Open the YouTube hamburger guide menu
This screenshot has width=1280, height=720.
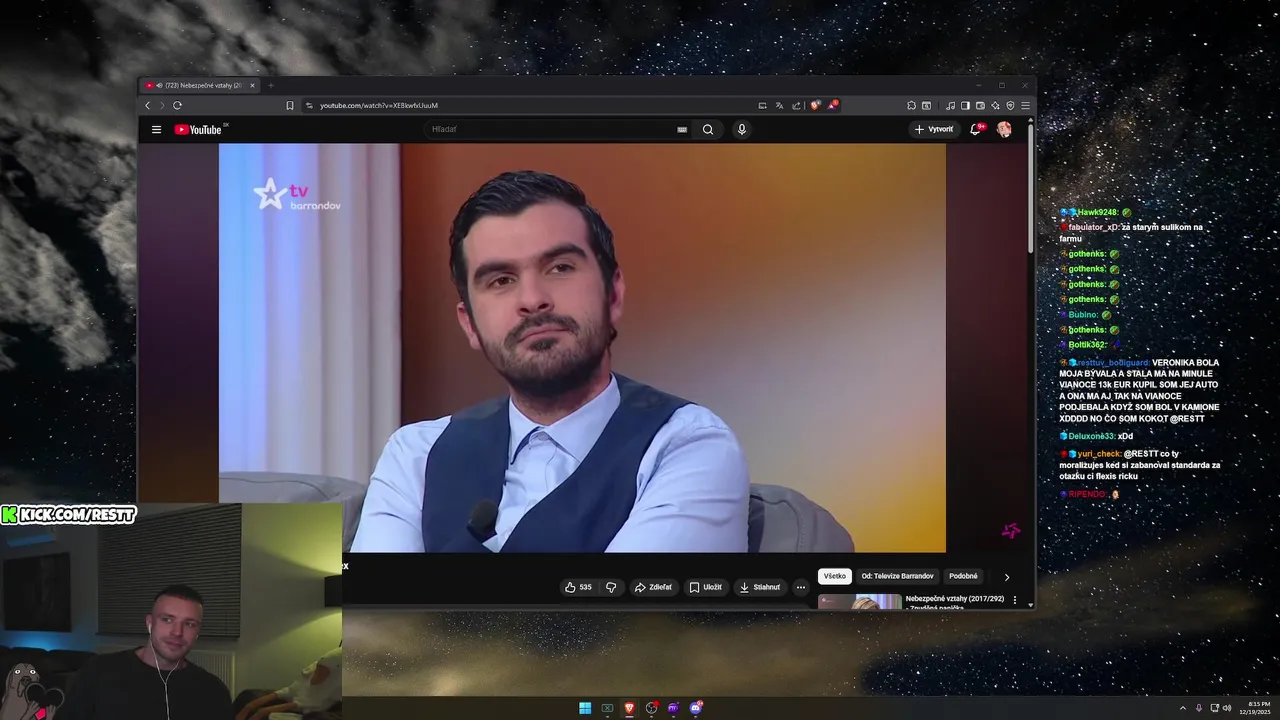(x=156, y=129)
